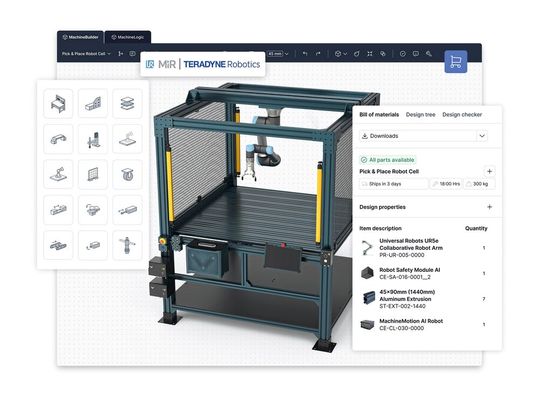Screen dimensions: 539x403
Task: Click the 18:00 Hrs assembly time chip
Action: click(446, 184)
